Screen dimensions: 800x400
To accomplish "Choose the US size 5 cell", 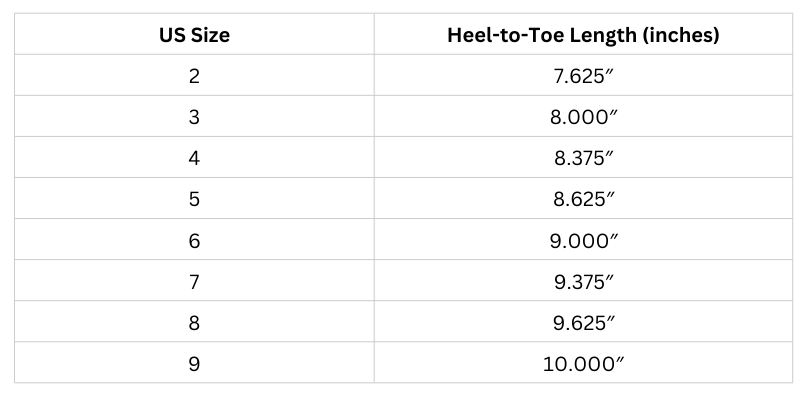I will [194, 199].
